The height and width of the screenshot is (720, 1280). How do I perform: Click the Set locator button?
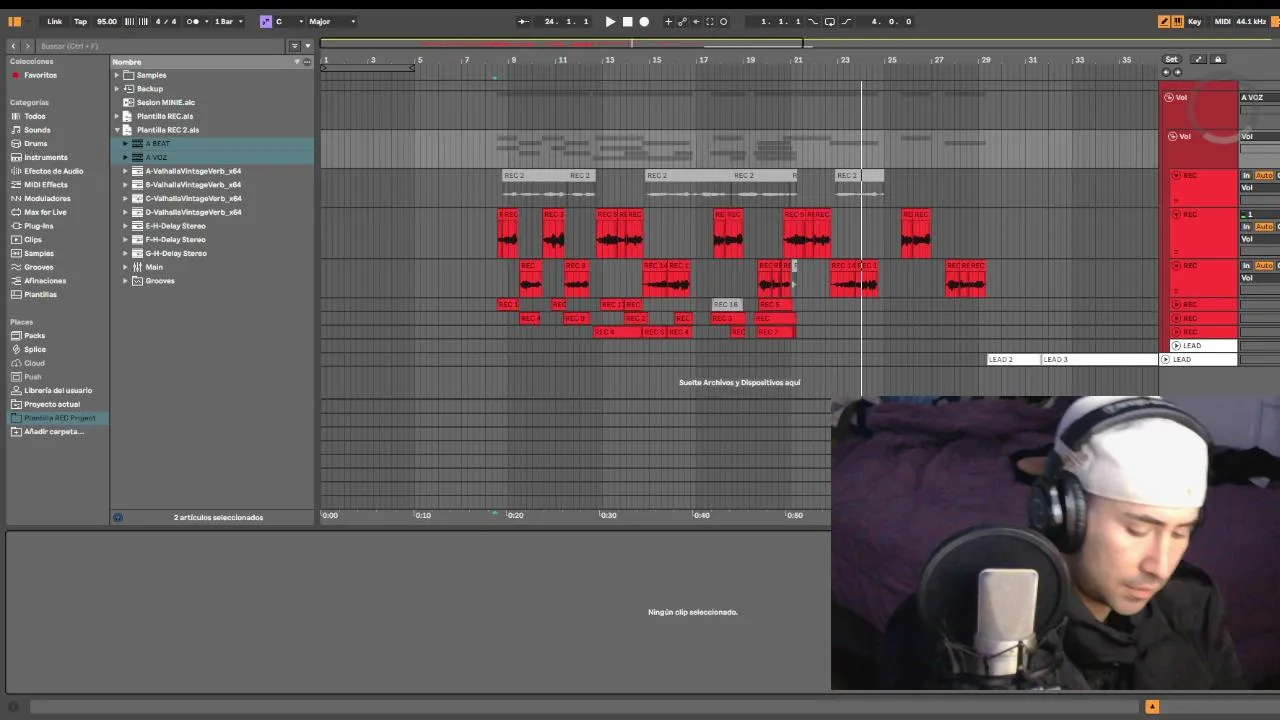point(1171,59)
